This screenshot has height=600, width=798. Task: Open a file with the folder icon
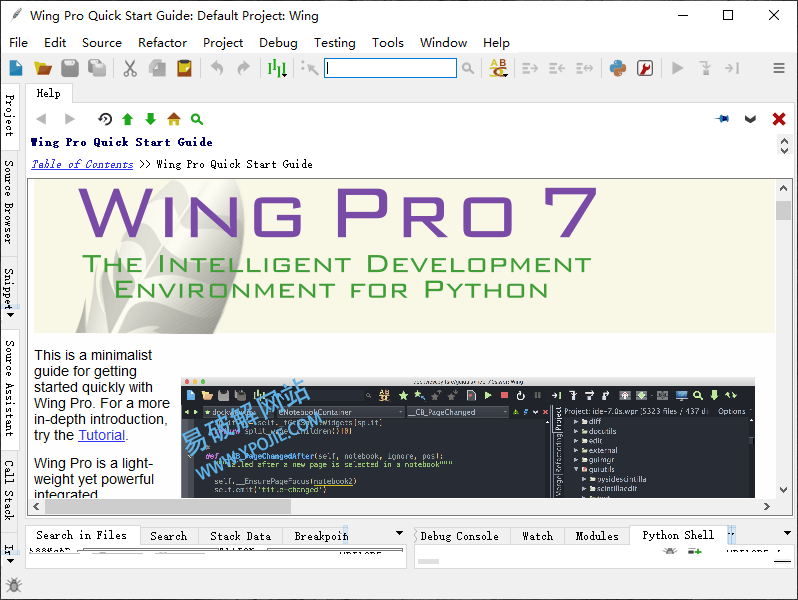[43, 68]
